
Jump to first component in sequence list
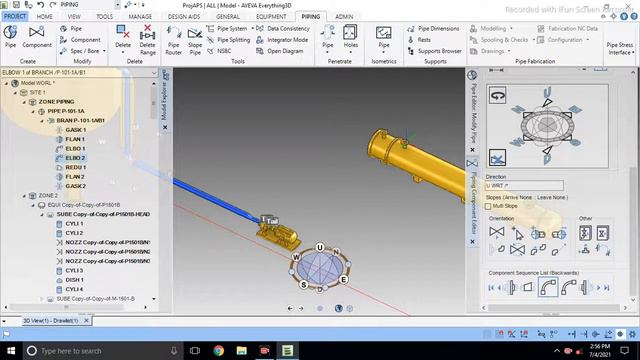tap(491, 288)
